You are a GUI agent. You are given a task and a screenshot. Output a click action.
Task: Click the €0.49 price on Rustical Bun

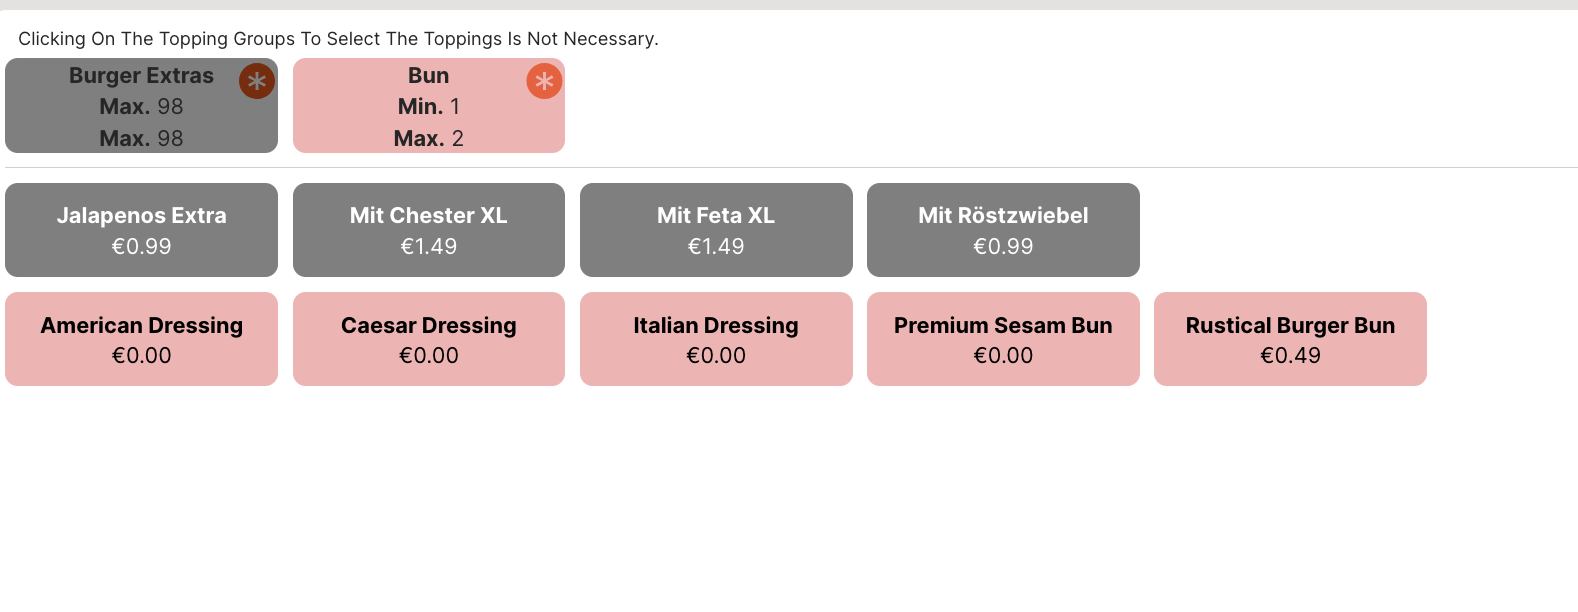coord(1290,356)
